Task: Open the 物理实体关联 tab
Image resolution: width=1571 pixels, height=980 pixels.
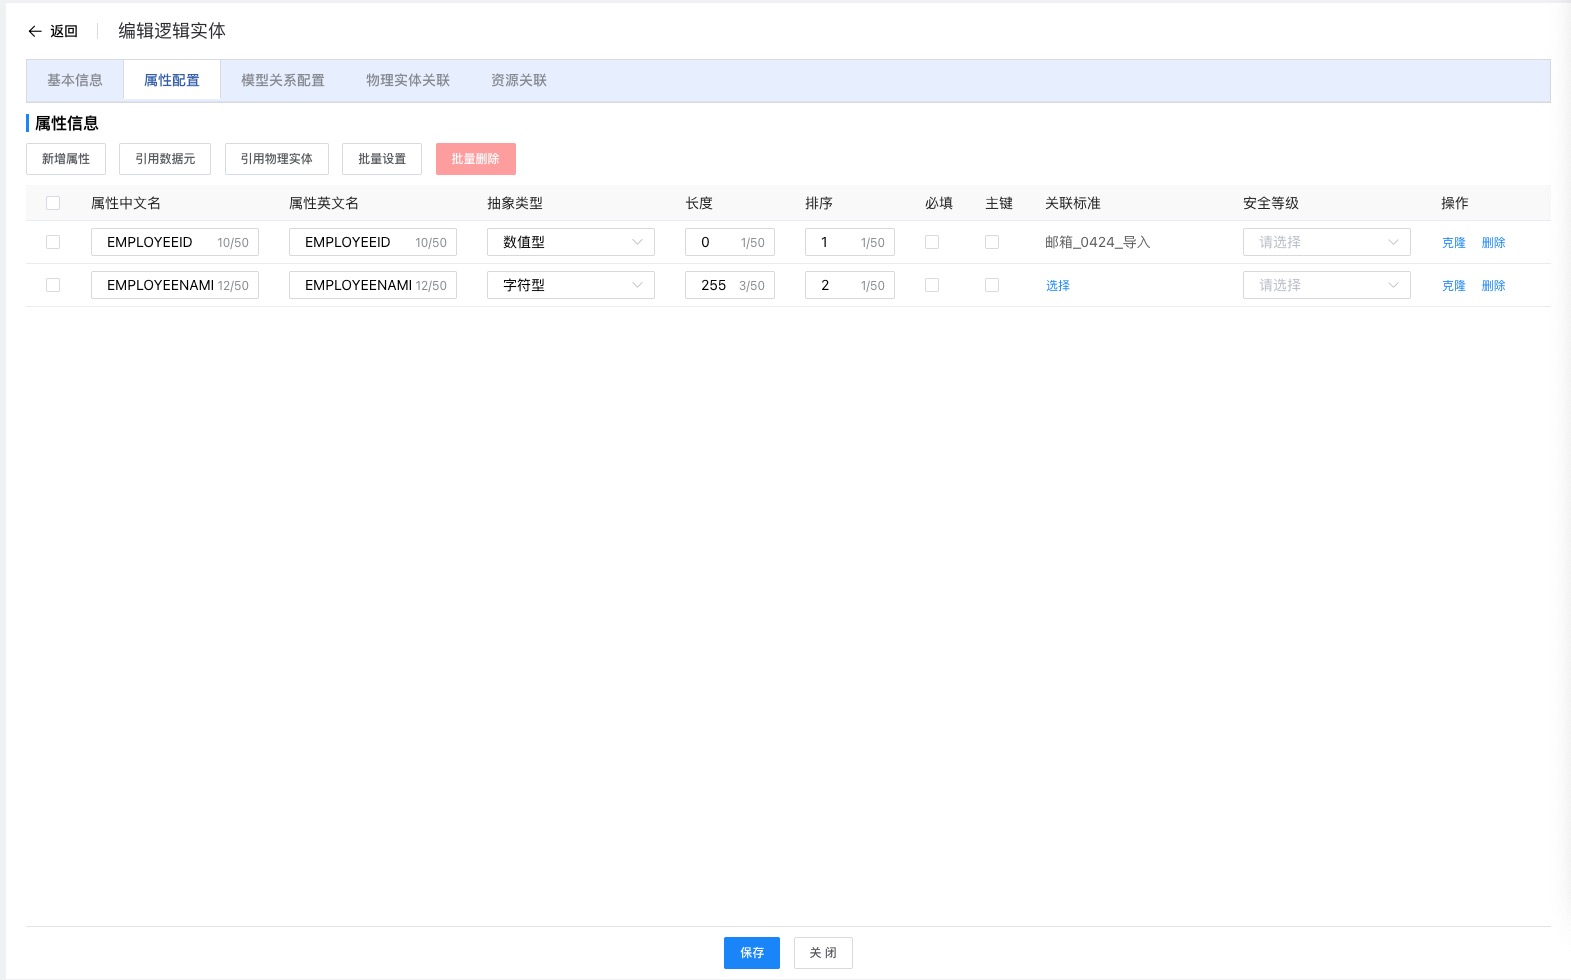Action: pos(408,80)
